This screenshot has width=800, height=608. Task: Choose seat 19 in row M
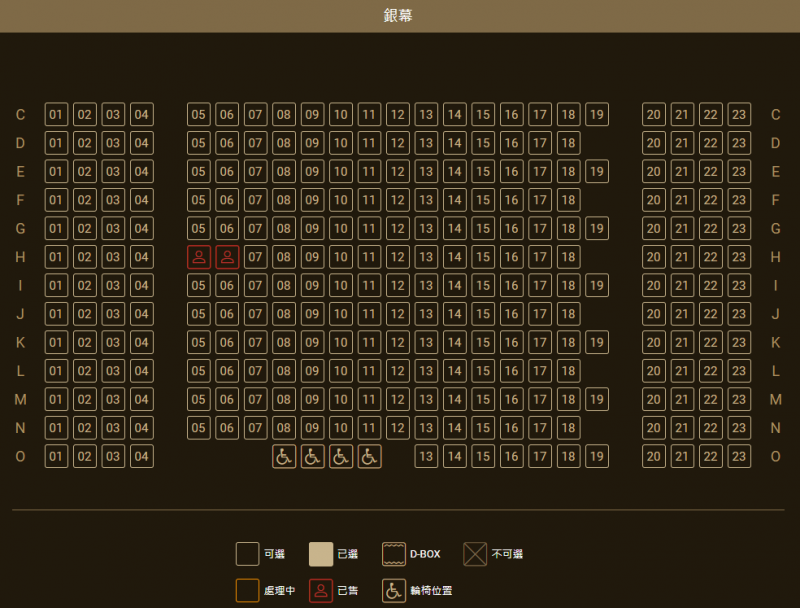point(597,400)
